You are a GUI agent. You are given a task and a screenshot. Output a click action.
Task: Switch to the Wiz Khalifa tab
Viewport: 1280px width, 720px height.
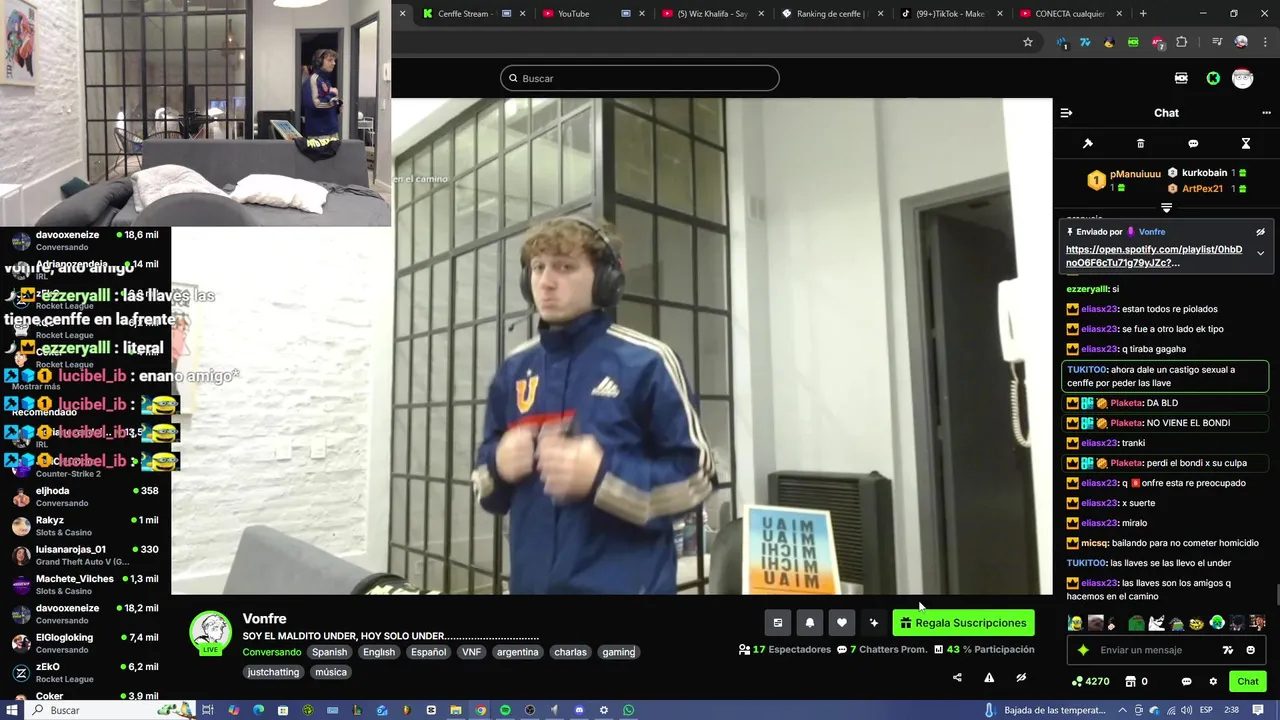tap(712, 14)
